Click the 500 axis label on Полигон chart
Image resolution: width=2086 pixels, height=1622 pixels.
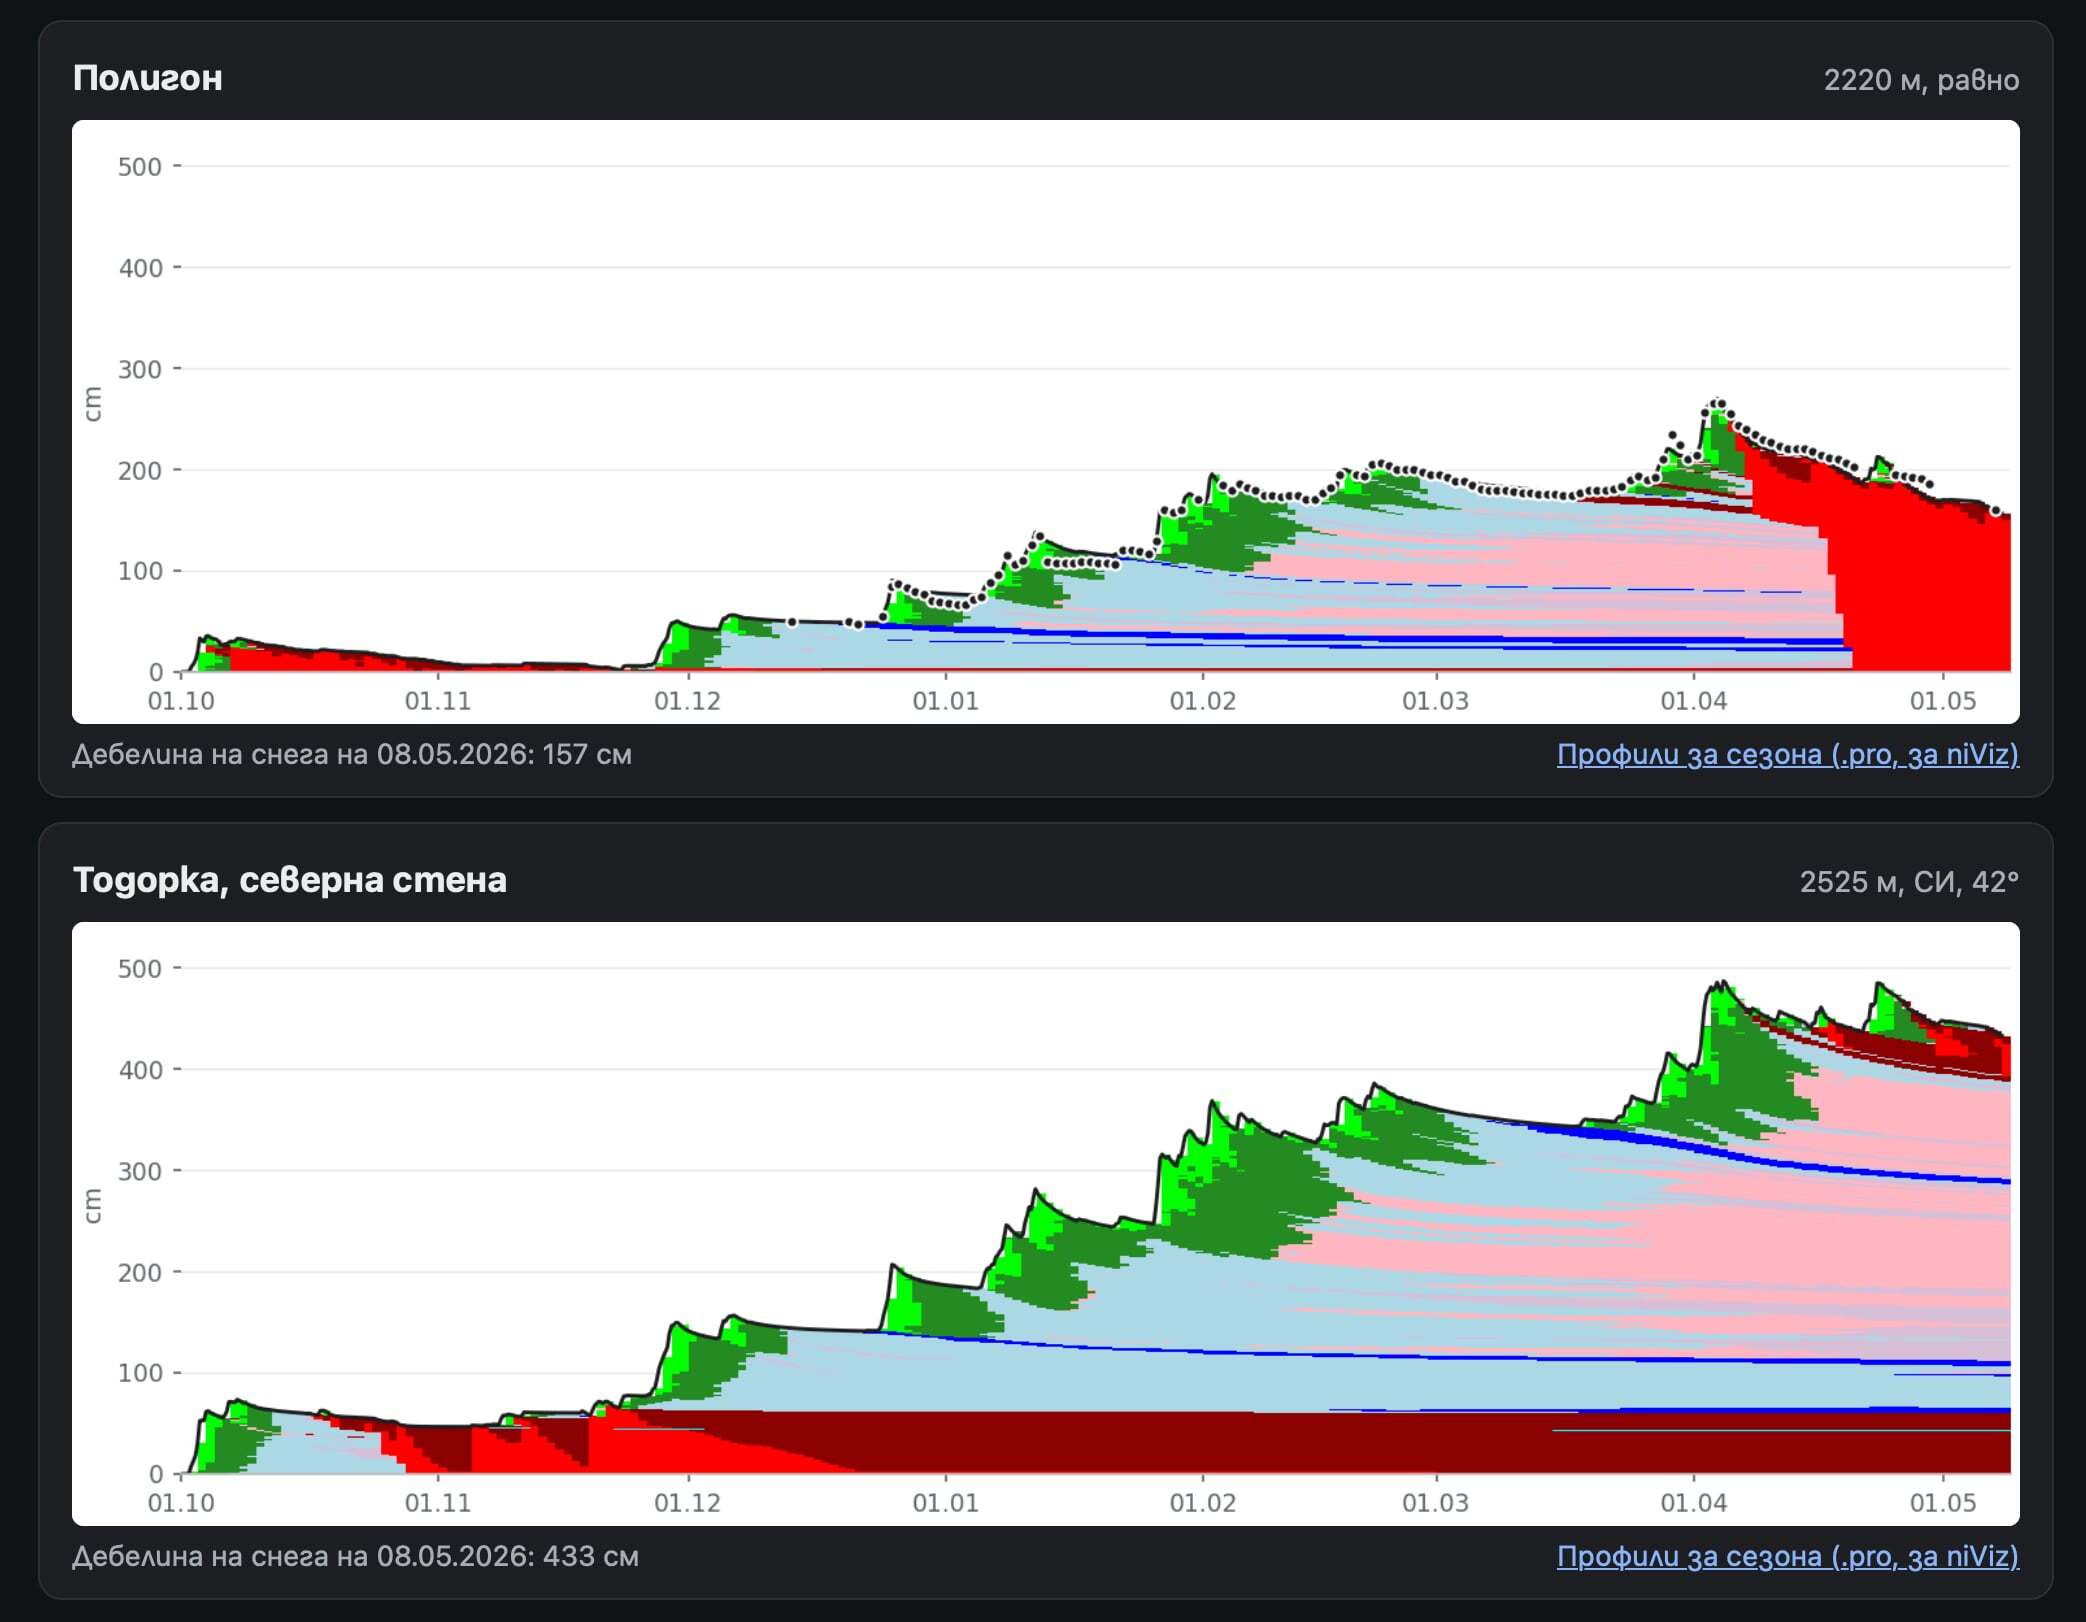[140, 167]
